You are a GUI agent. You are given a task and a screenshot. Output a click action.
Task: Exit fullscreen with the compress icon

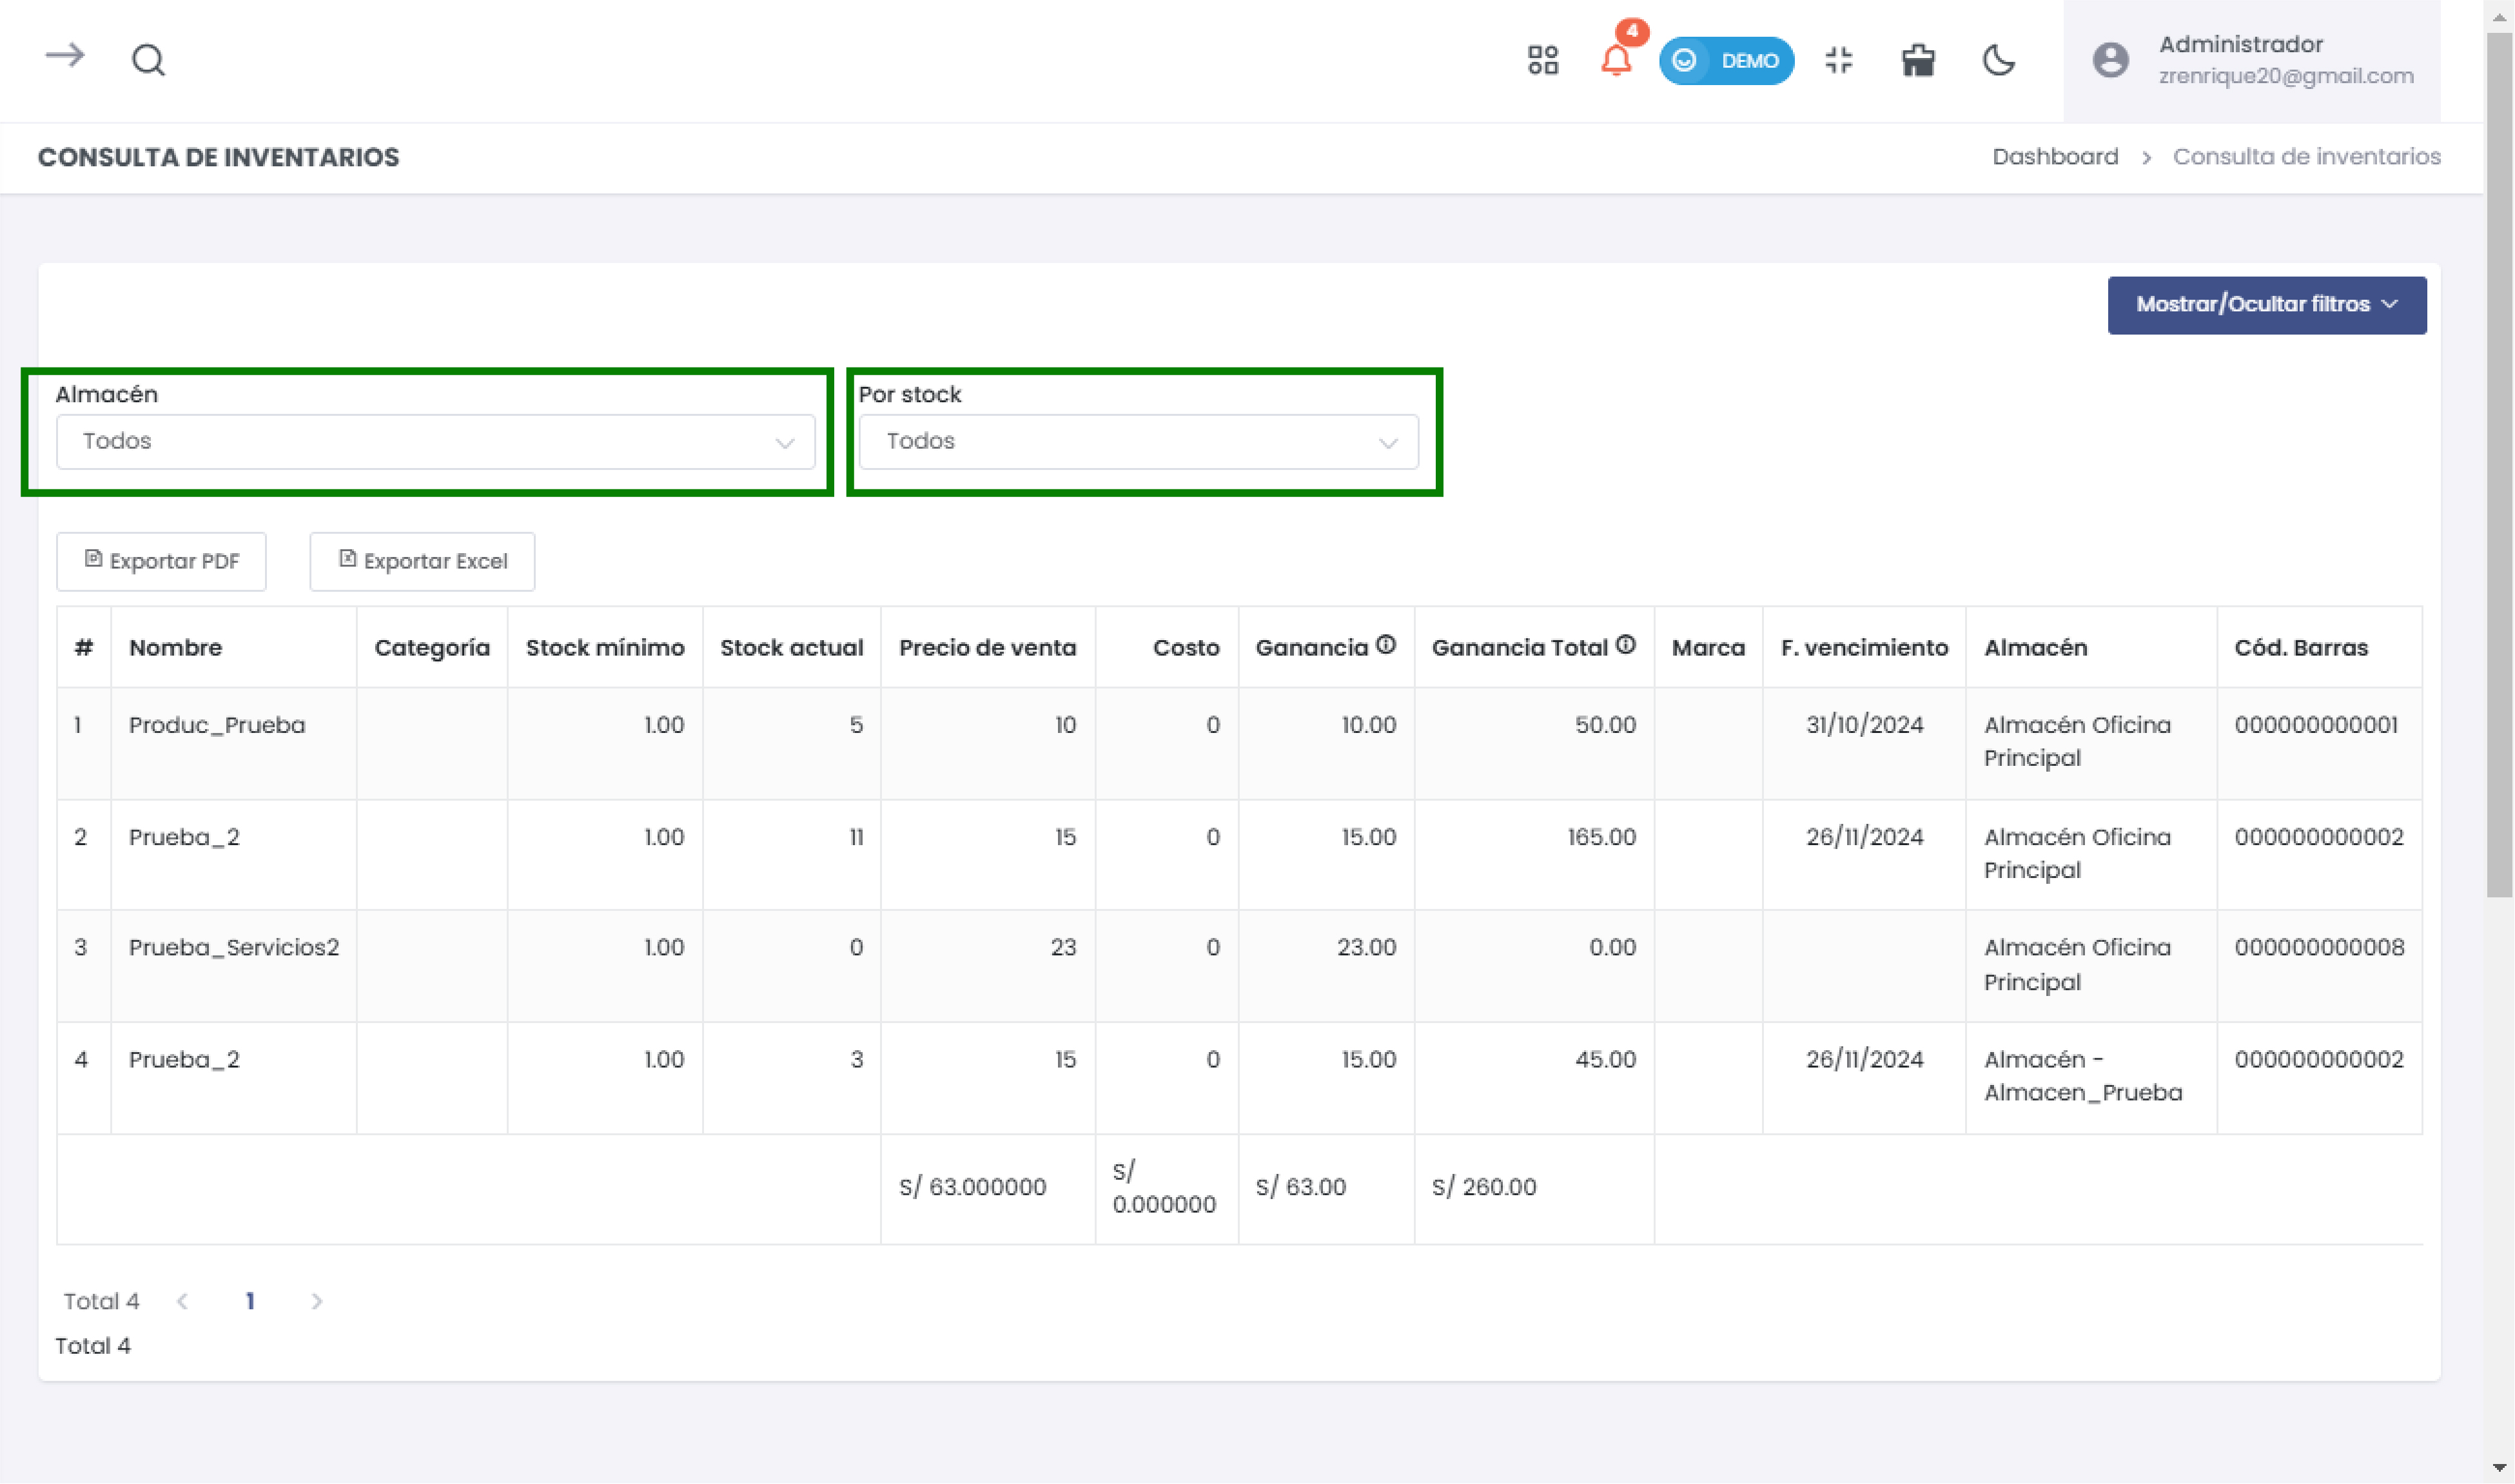tap(1838, 60)
